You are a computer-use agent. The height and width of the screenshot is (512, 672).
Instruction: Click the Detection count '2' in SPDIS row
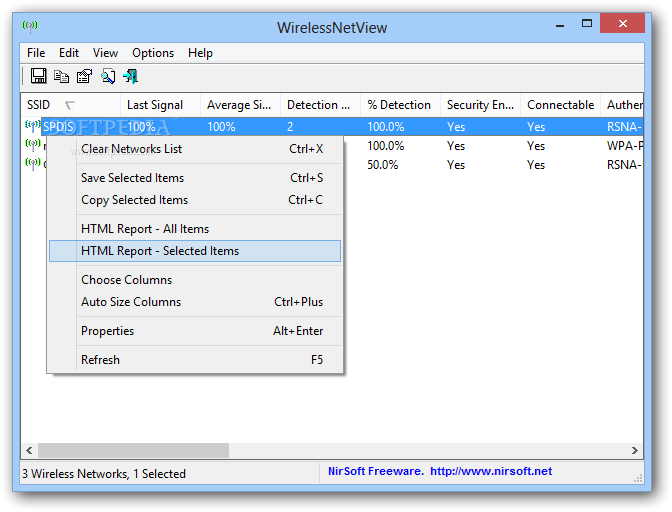(290, 127)
